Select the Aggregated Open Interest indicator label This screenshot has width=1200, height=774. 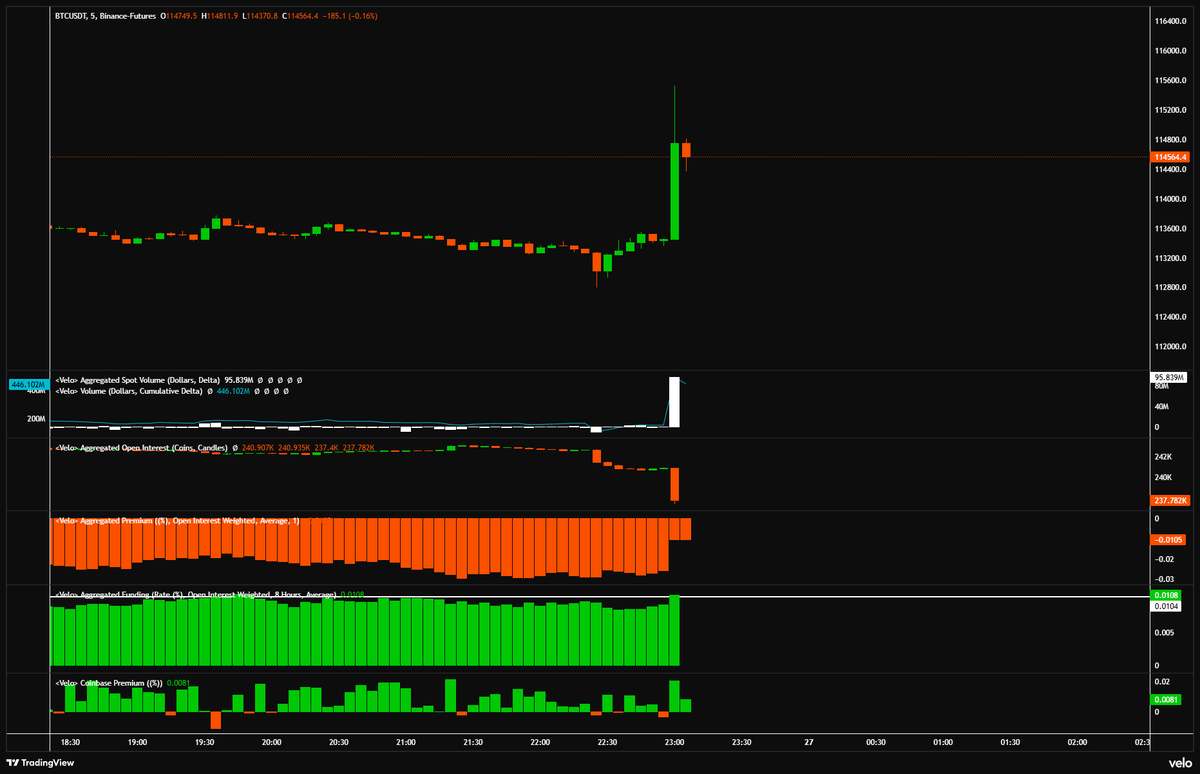tap(142, 448)
